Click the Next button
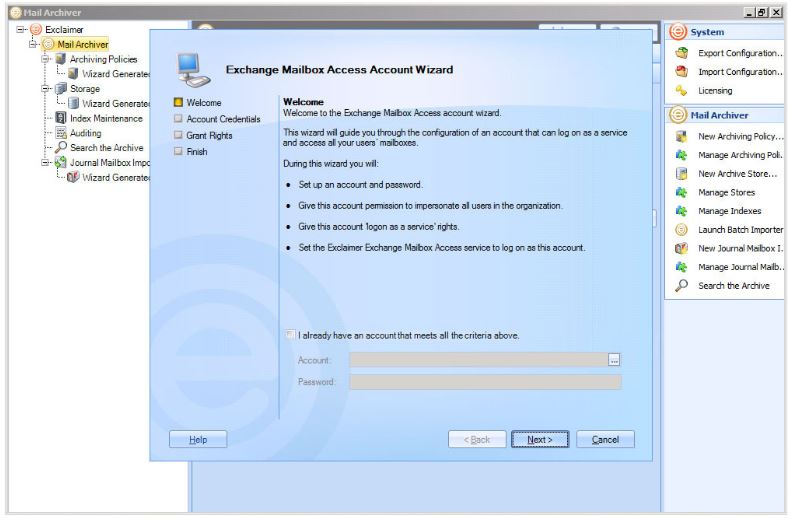 (x=539, y=439)
